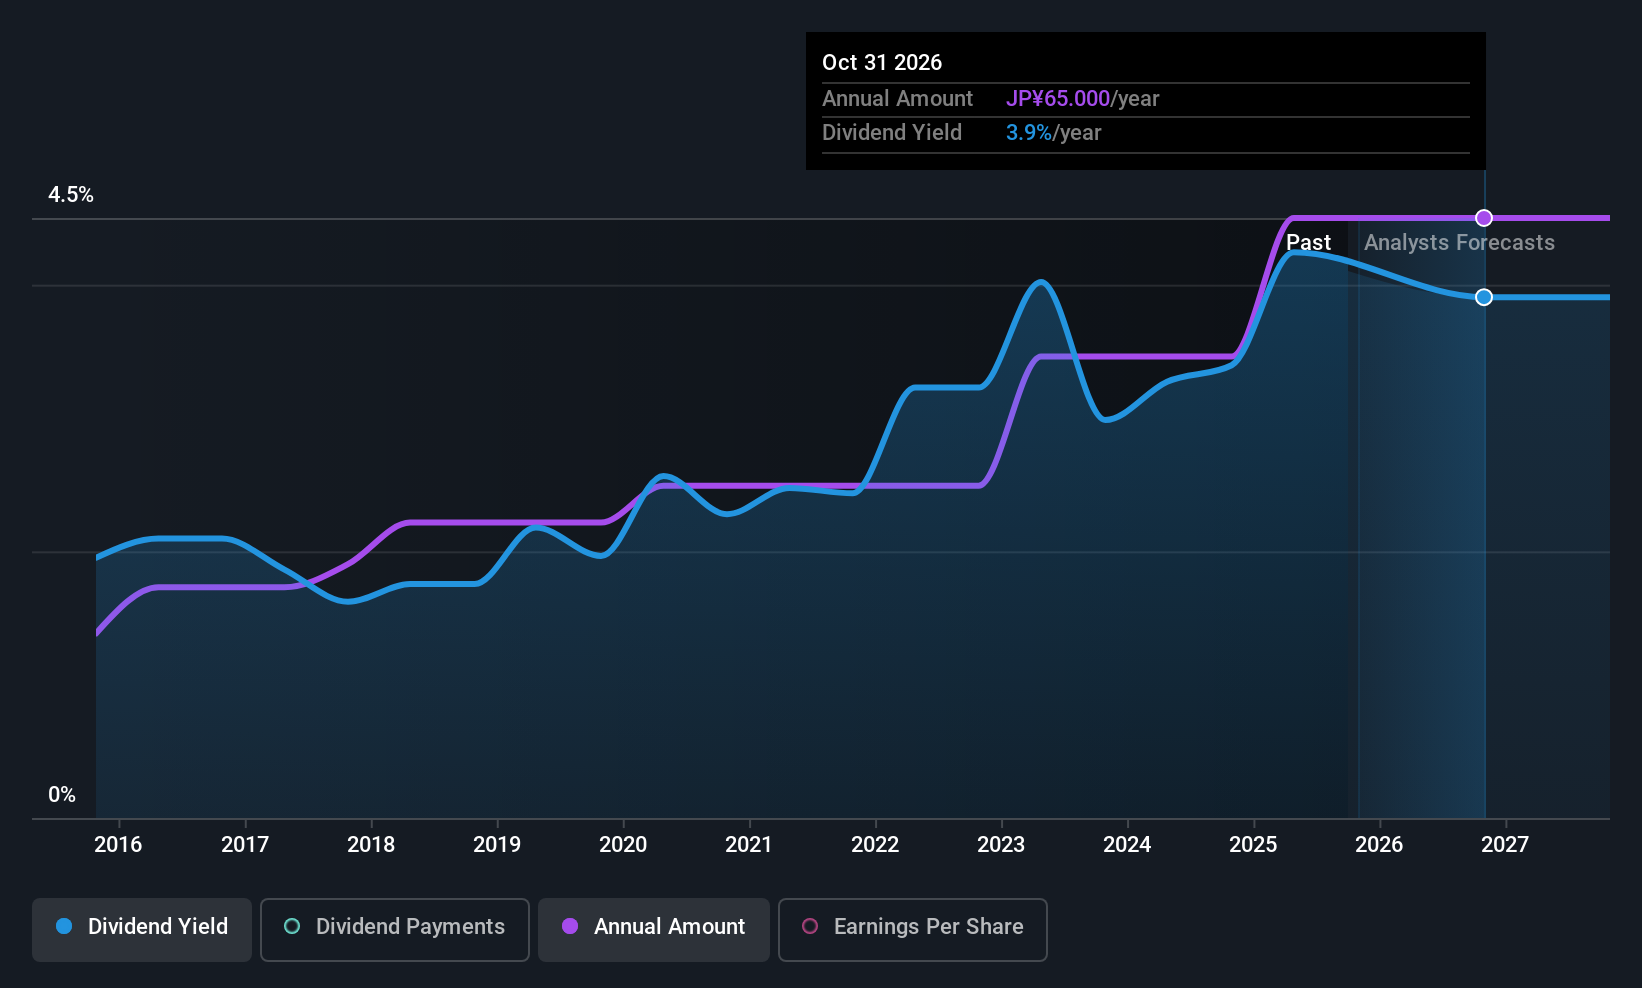Image resolution: width=1642 pixels, height=988 pixels.
Task: Expand the Dividend Payments legend entry
Action: pyautogui.click(x=394, y=929)
